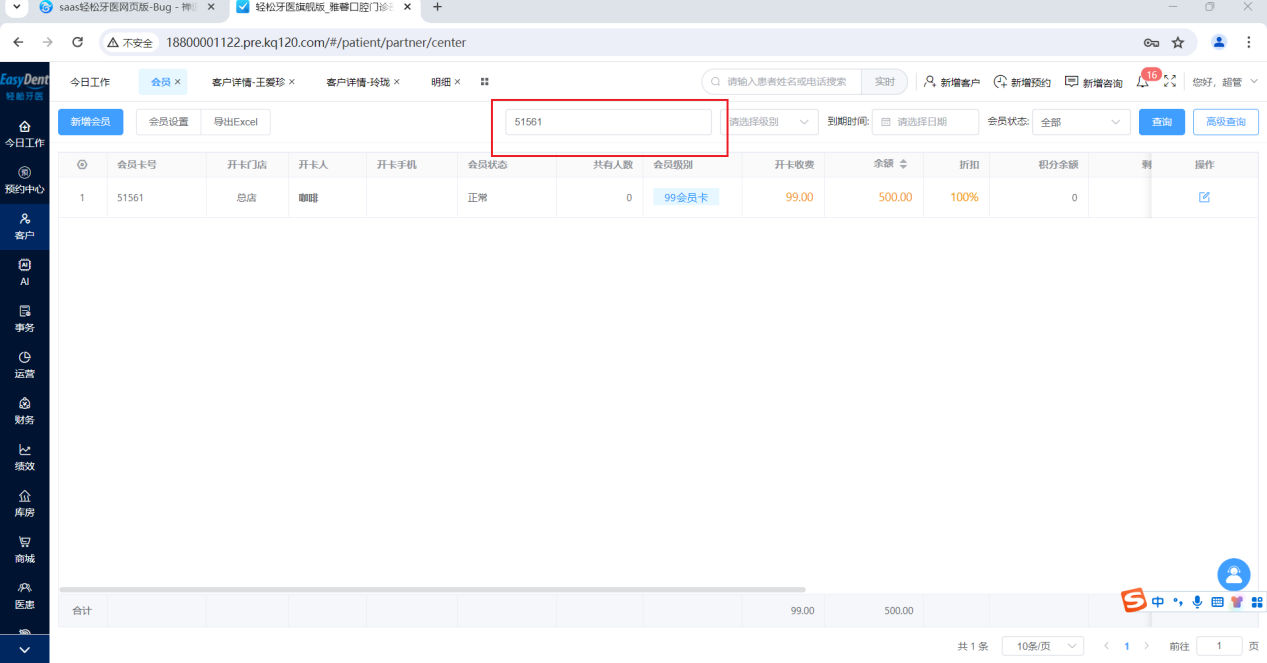Click the Sogou input method S logo

point(1133,600)
